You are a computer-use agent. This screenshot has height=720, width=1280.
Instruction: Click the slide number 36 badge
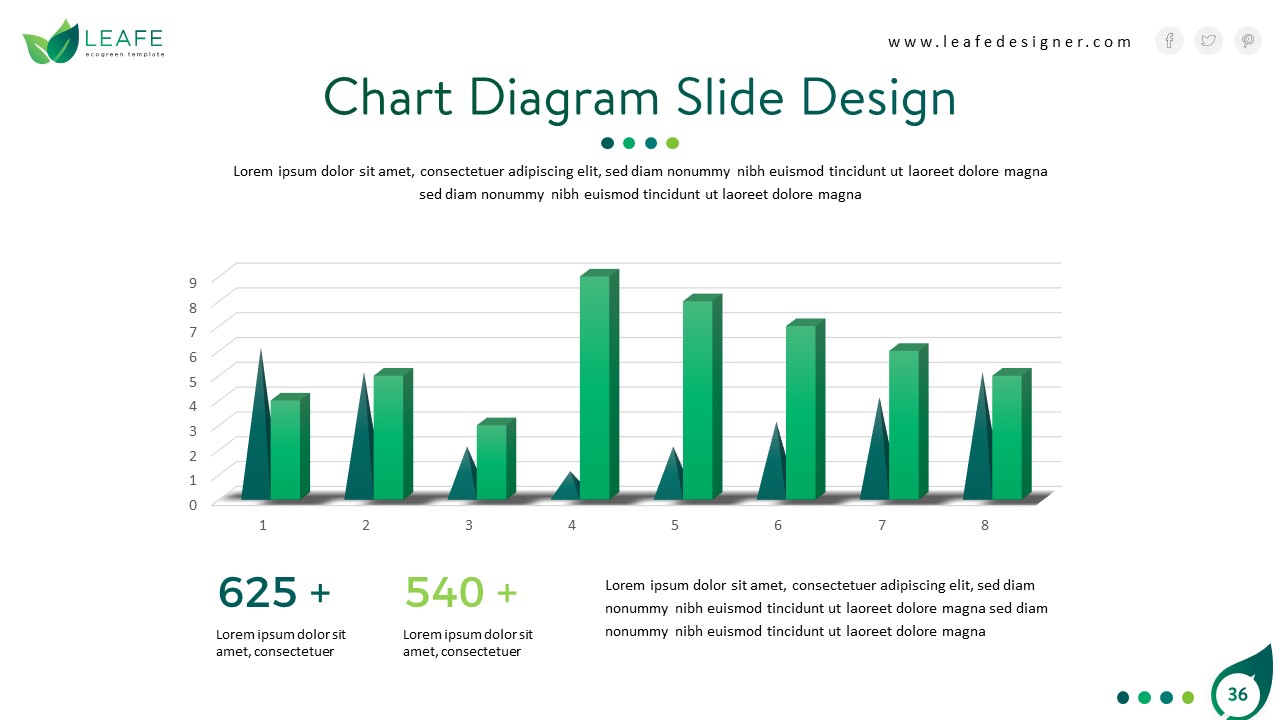(1237, 694)
